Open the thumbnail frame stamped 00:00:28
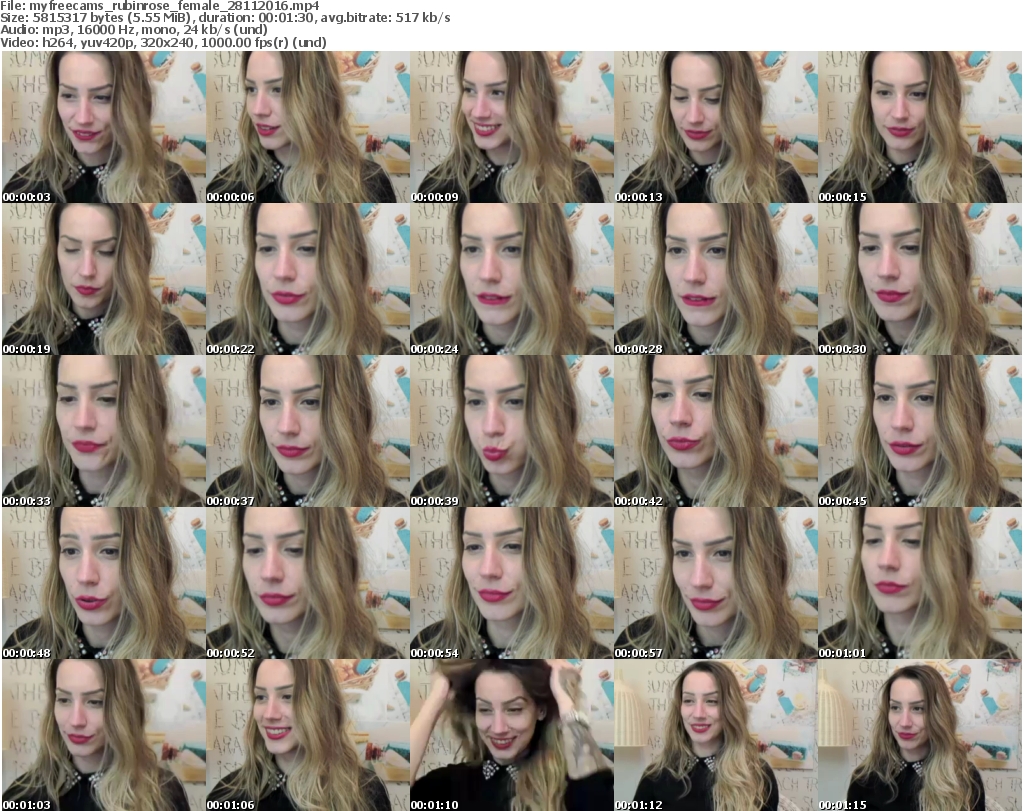1024x811 pixels. point(716,279)
